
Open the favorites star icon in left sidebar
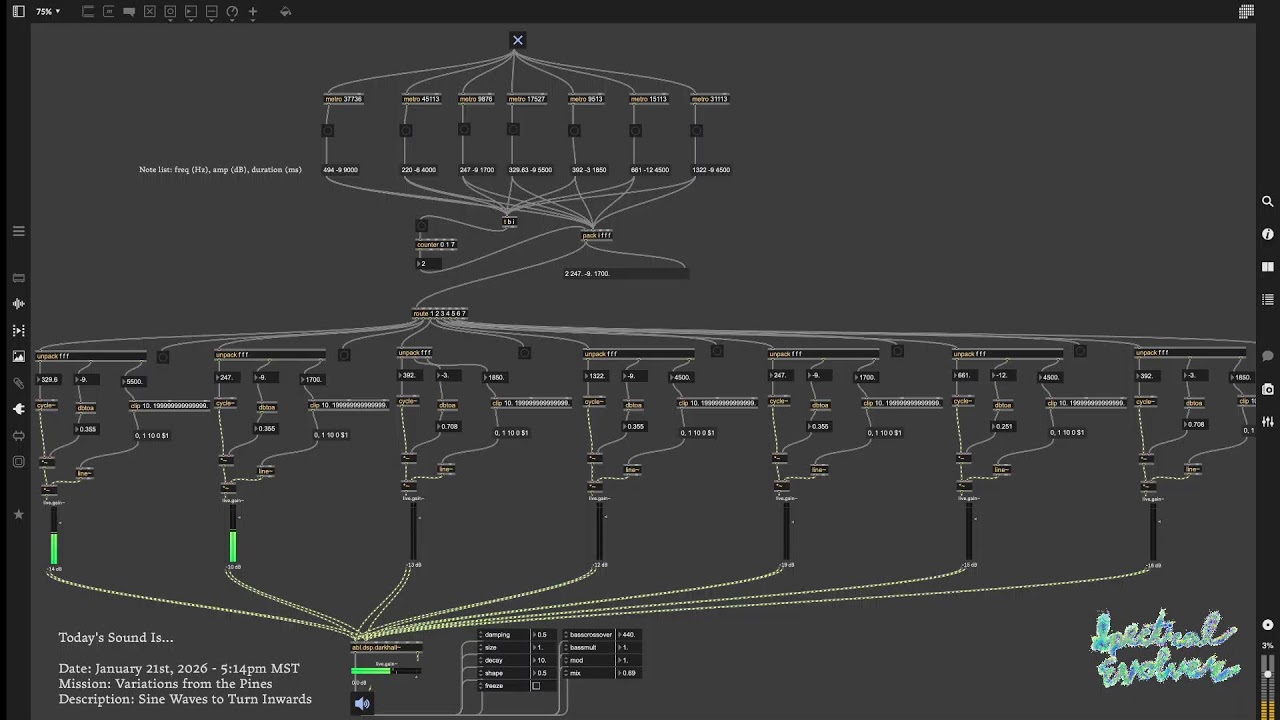click(x=18, y=514)
